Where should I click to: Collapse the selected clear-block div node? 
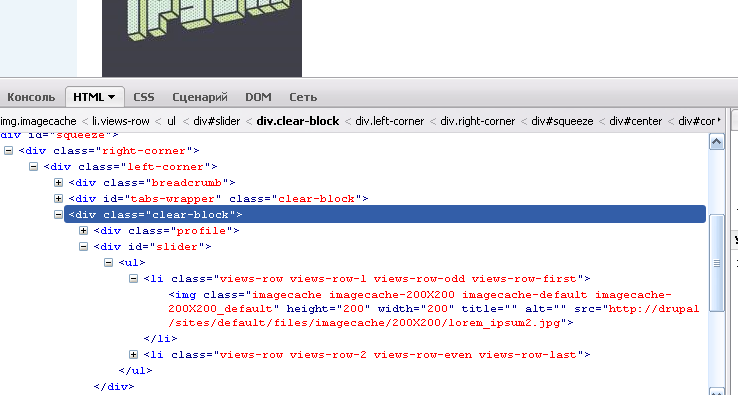click(x=58, y=215)
